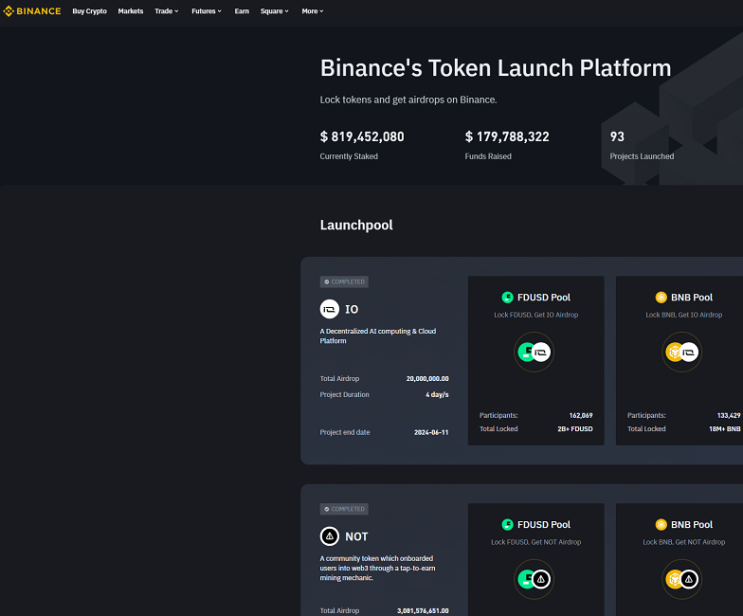Image resolution: width=743 pixels, height=616 pixels.
Task: Open the NOT FDUSD Pool card heading
Action: (544, 525)
